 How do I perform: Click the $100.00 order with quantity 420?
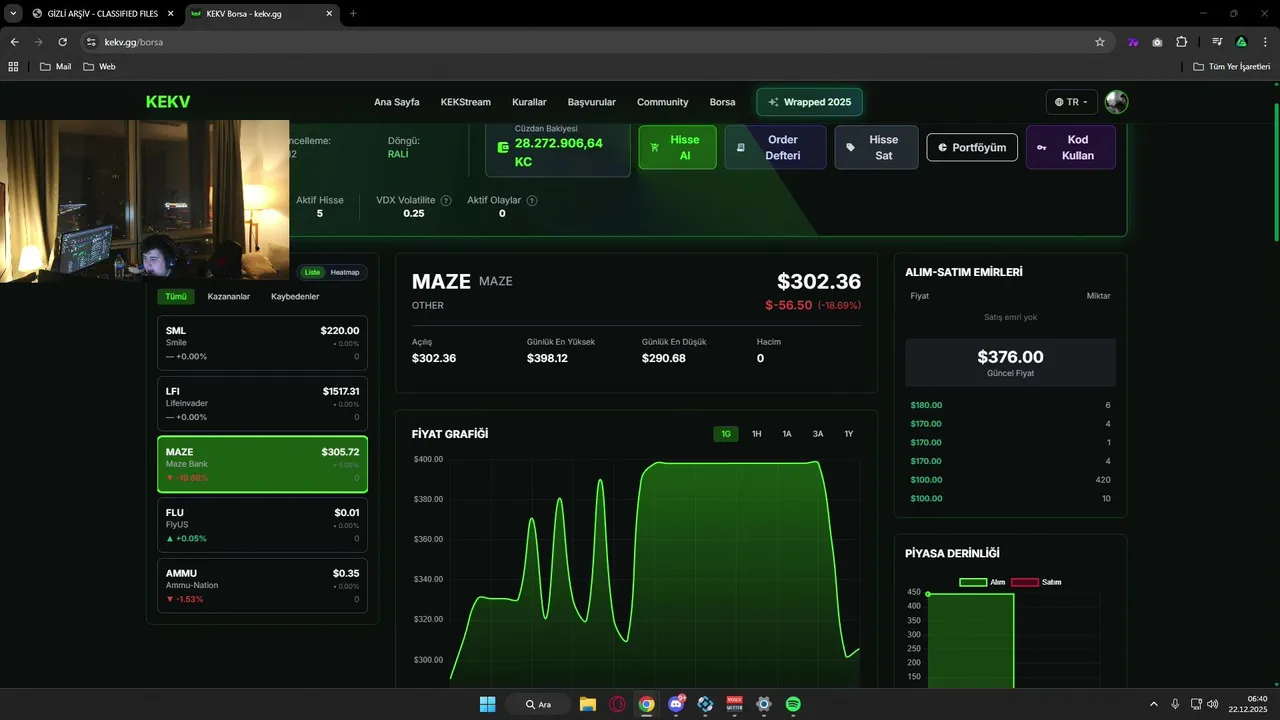point(1010,480)
